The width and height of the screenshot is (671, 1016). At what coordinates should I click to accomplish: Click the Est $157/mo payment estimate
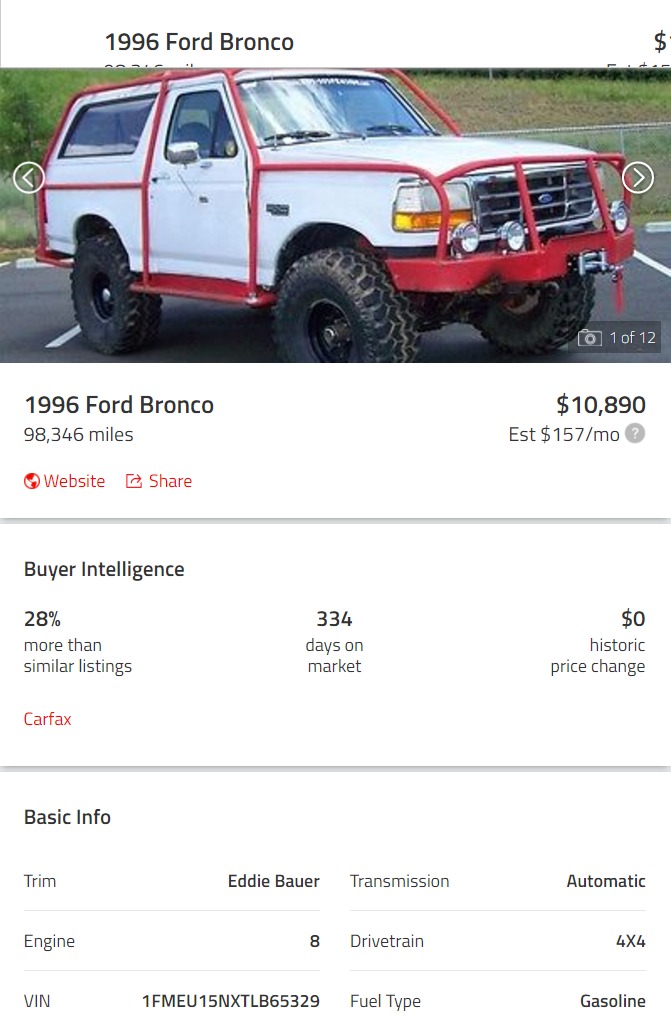click(x=564, y=434)
